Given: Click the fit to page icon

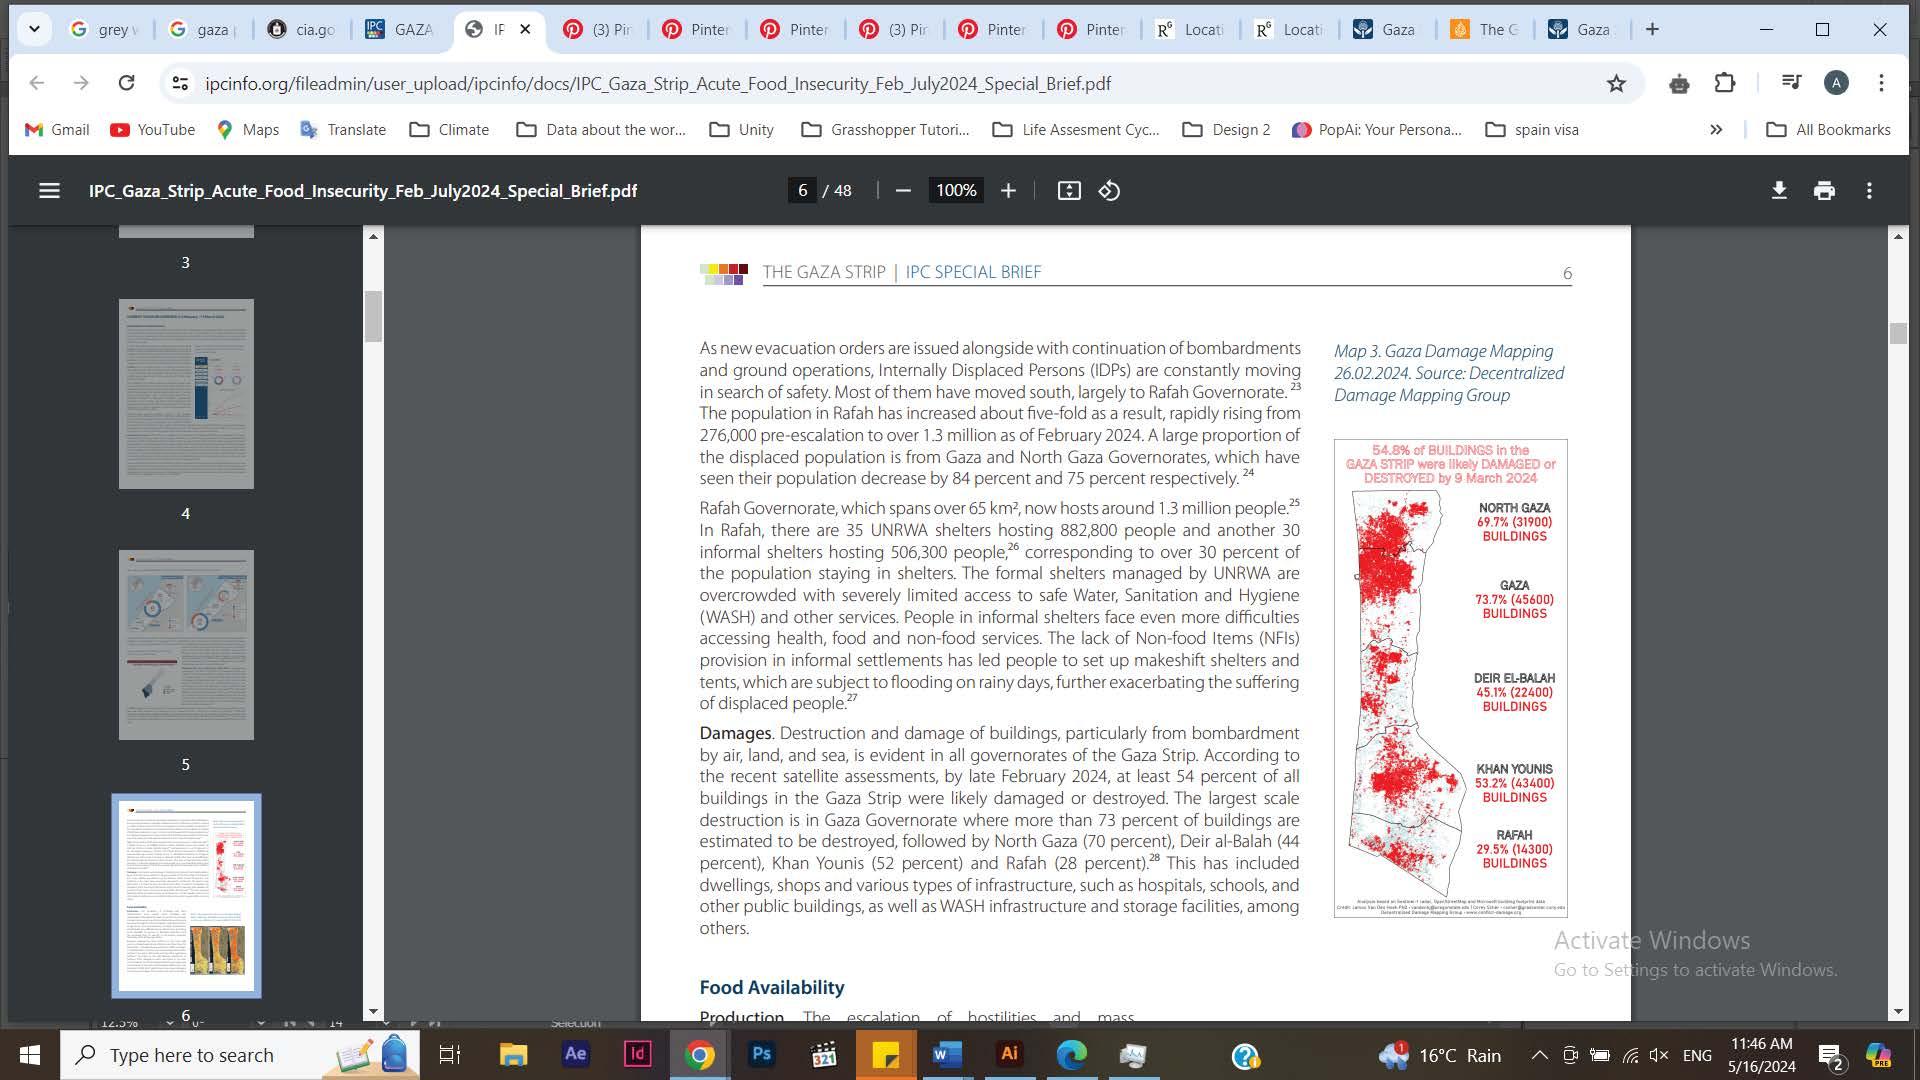Looking at the screenshot, I should [x=1069, y=190].
